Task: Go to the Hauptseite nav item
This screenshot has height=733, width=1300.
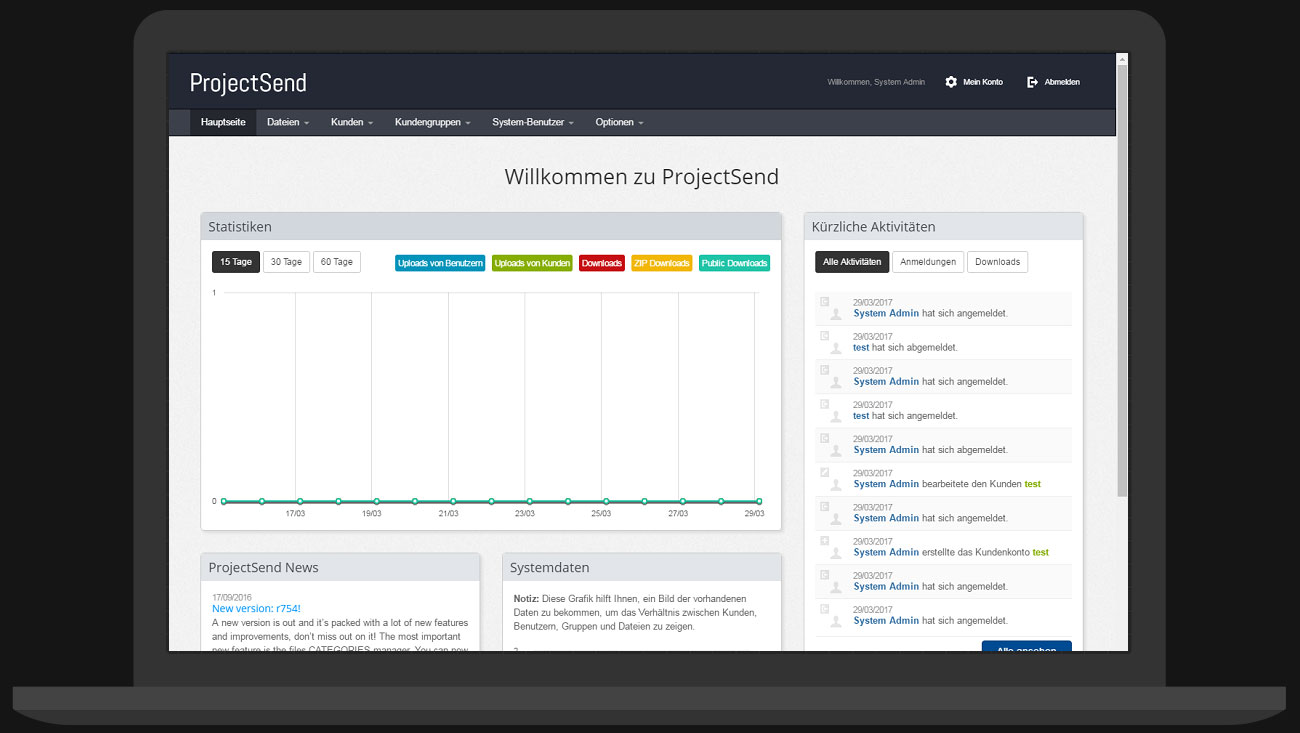Action: click(x=223, y=122)
